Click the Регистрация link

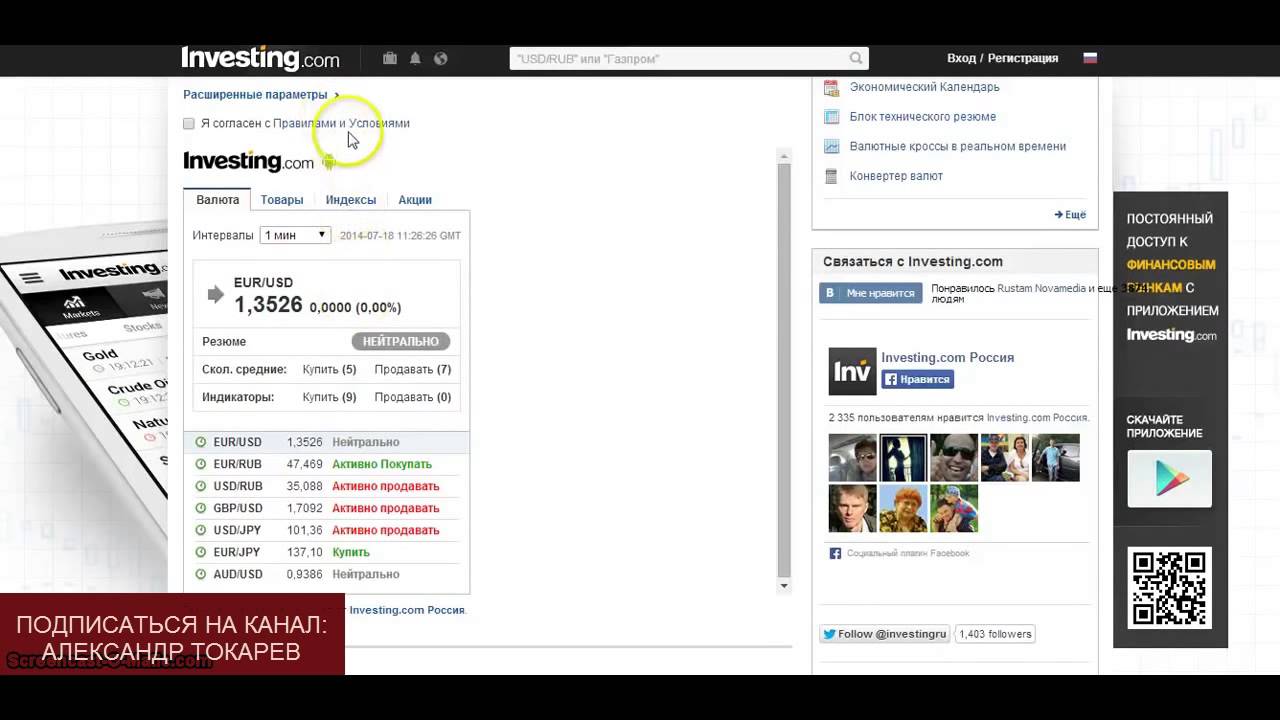pos(1023,58)
